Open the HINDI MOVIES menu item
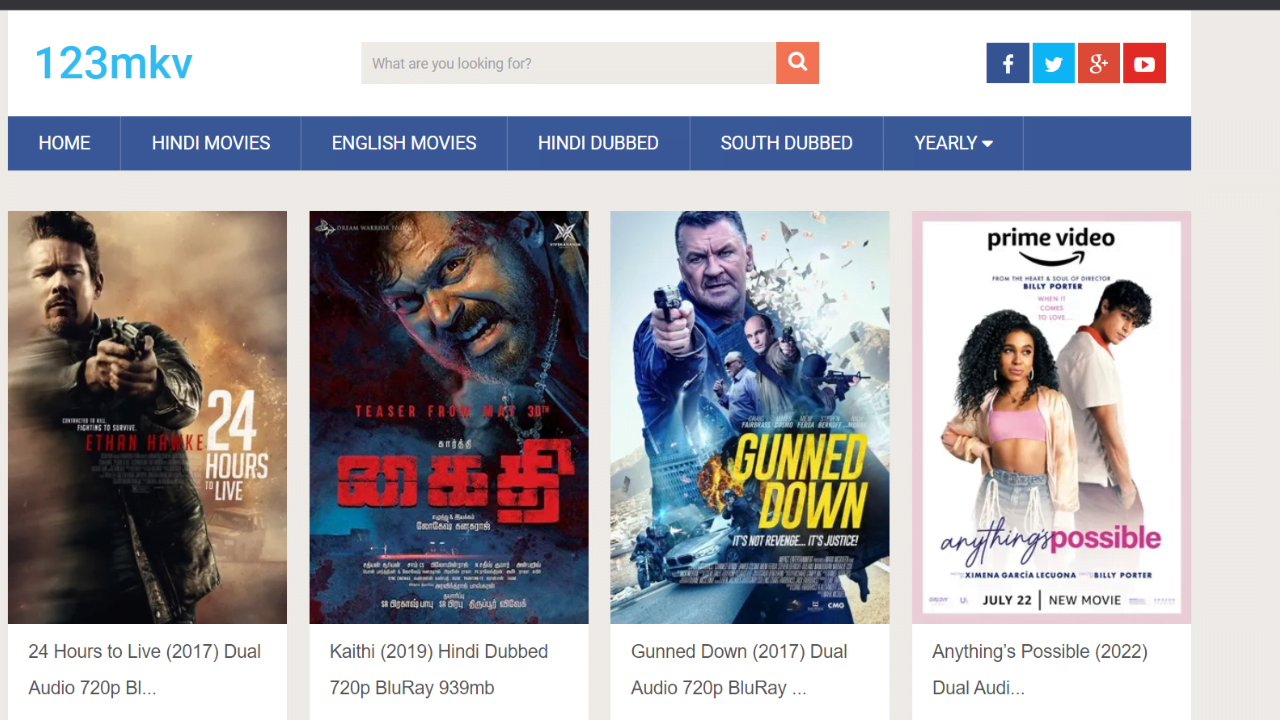Screen dimensions: 1280x720 [211, 143]
